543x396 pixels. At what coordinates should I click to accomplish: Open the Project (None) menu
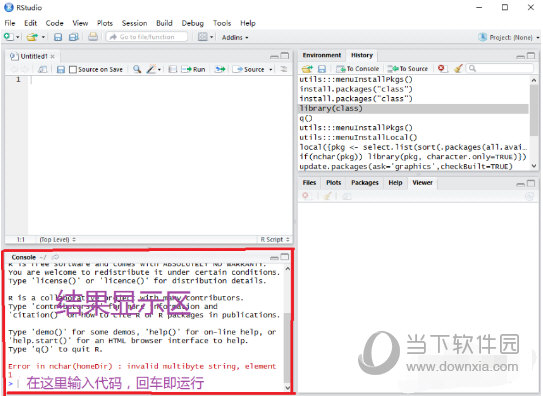[509, 37]
